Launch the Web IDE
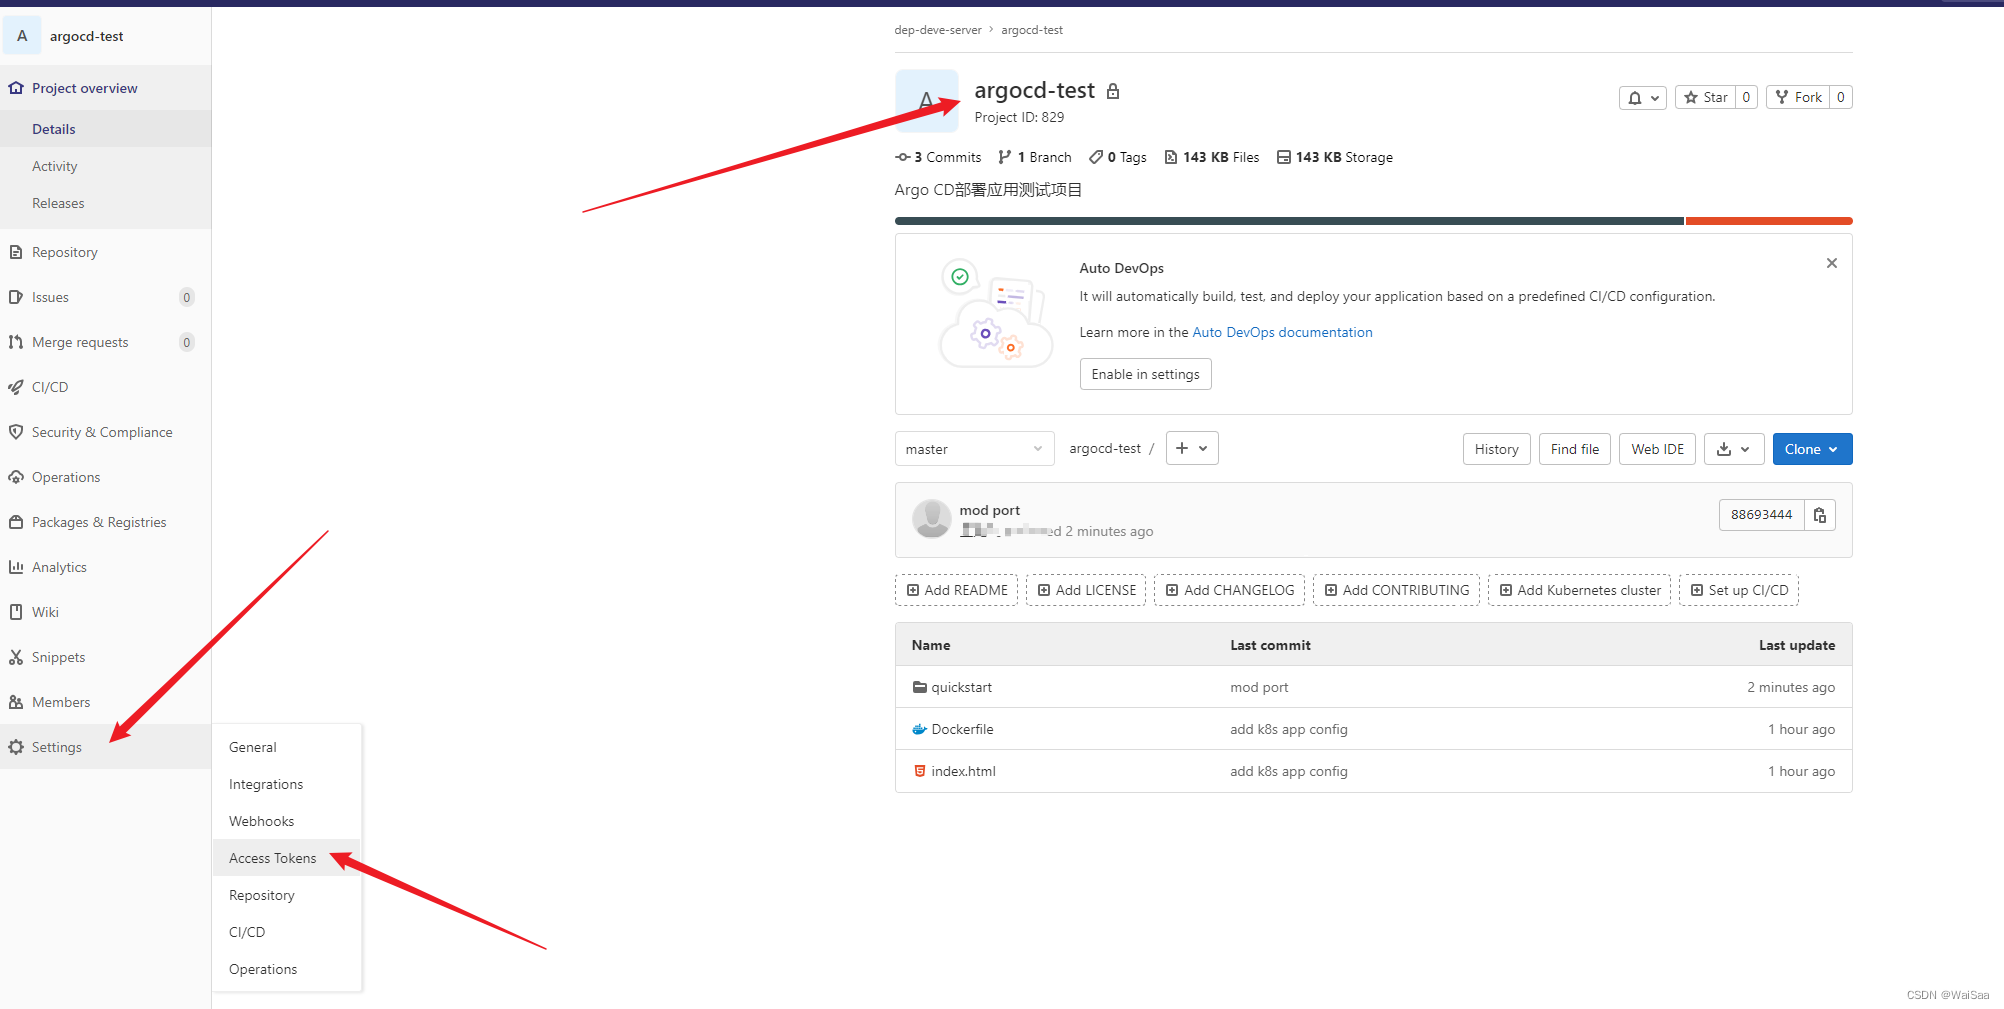The width and height of the screenshot is (2004, 1009). [x=1657, y=449]
